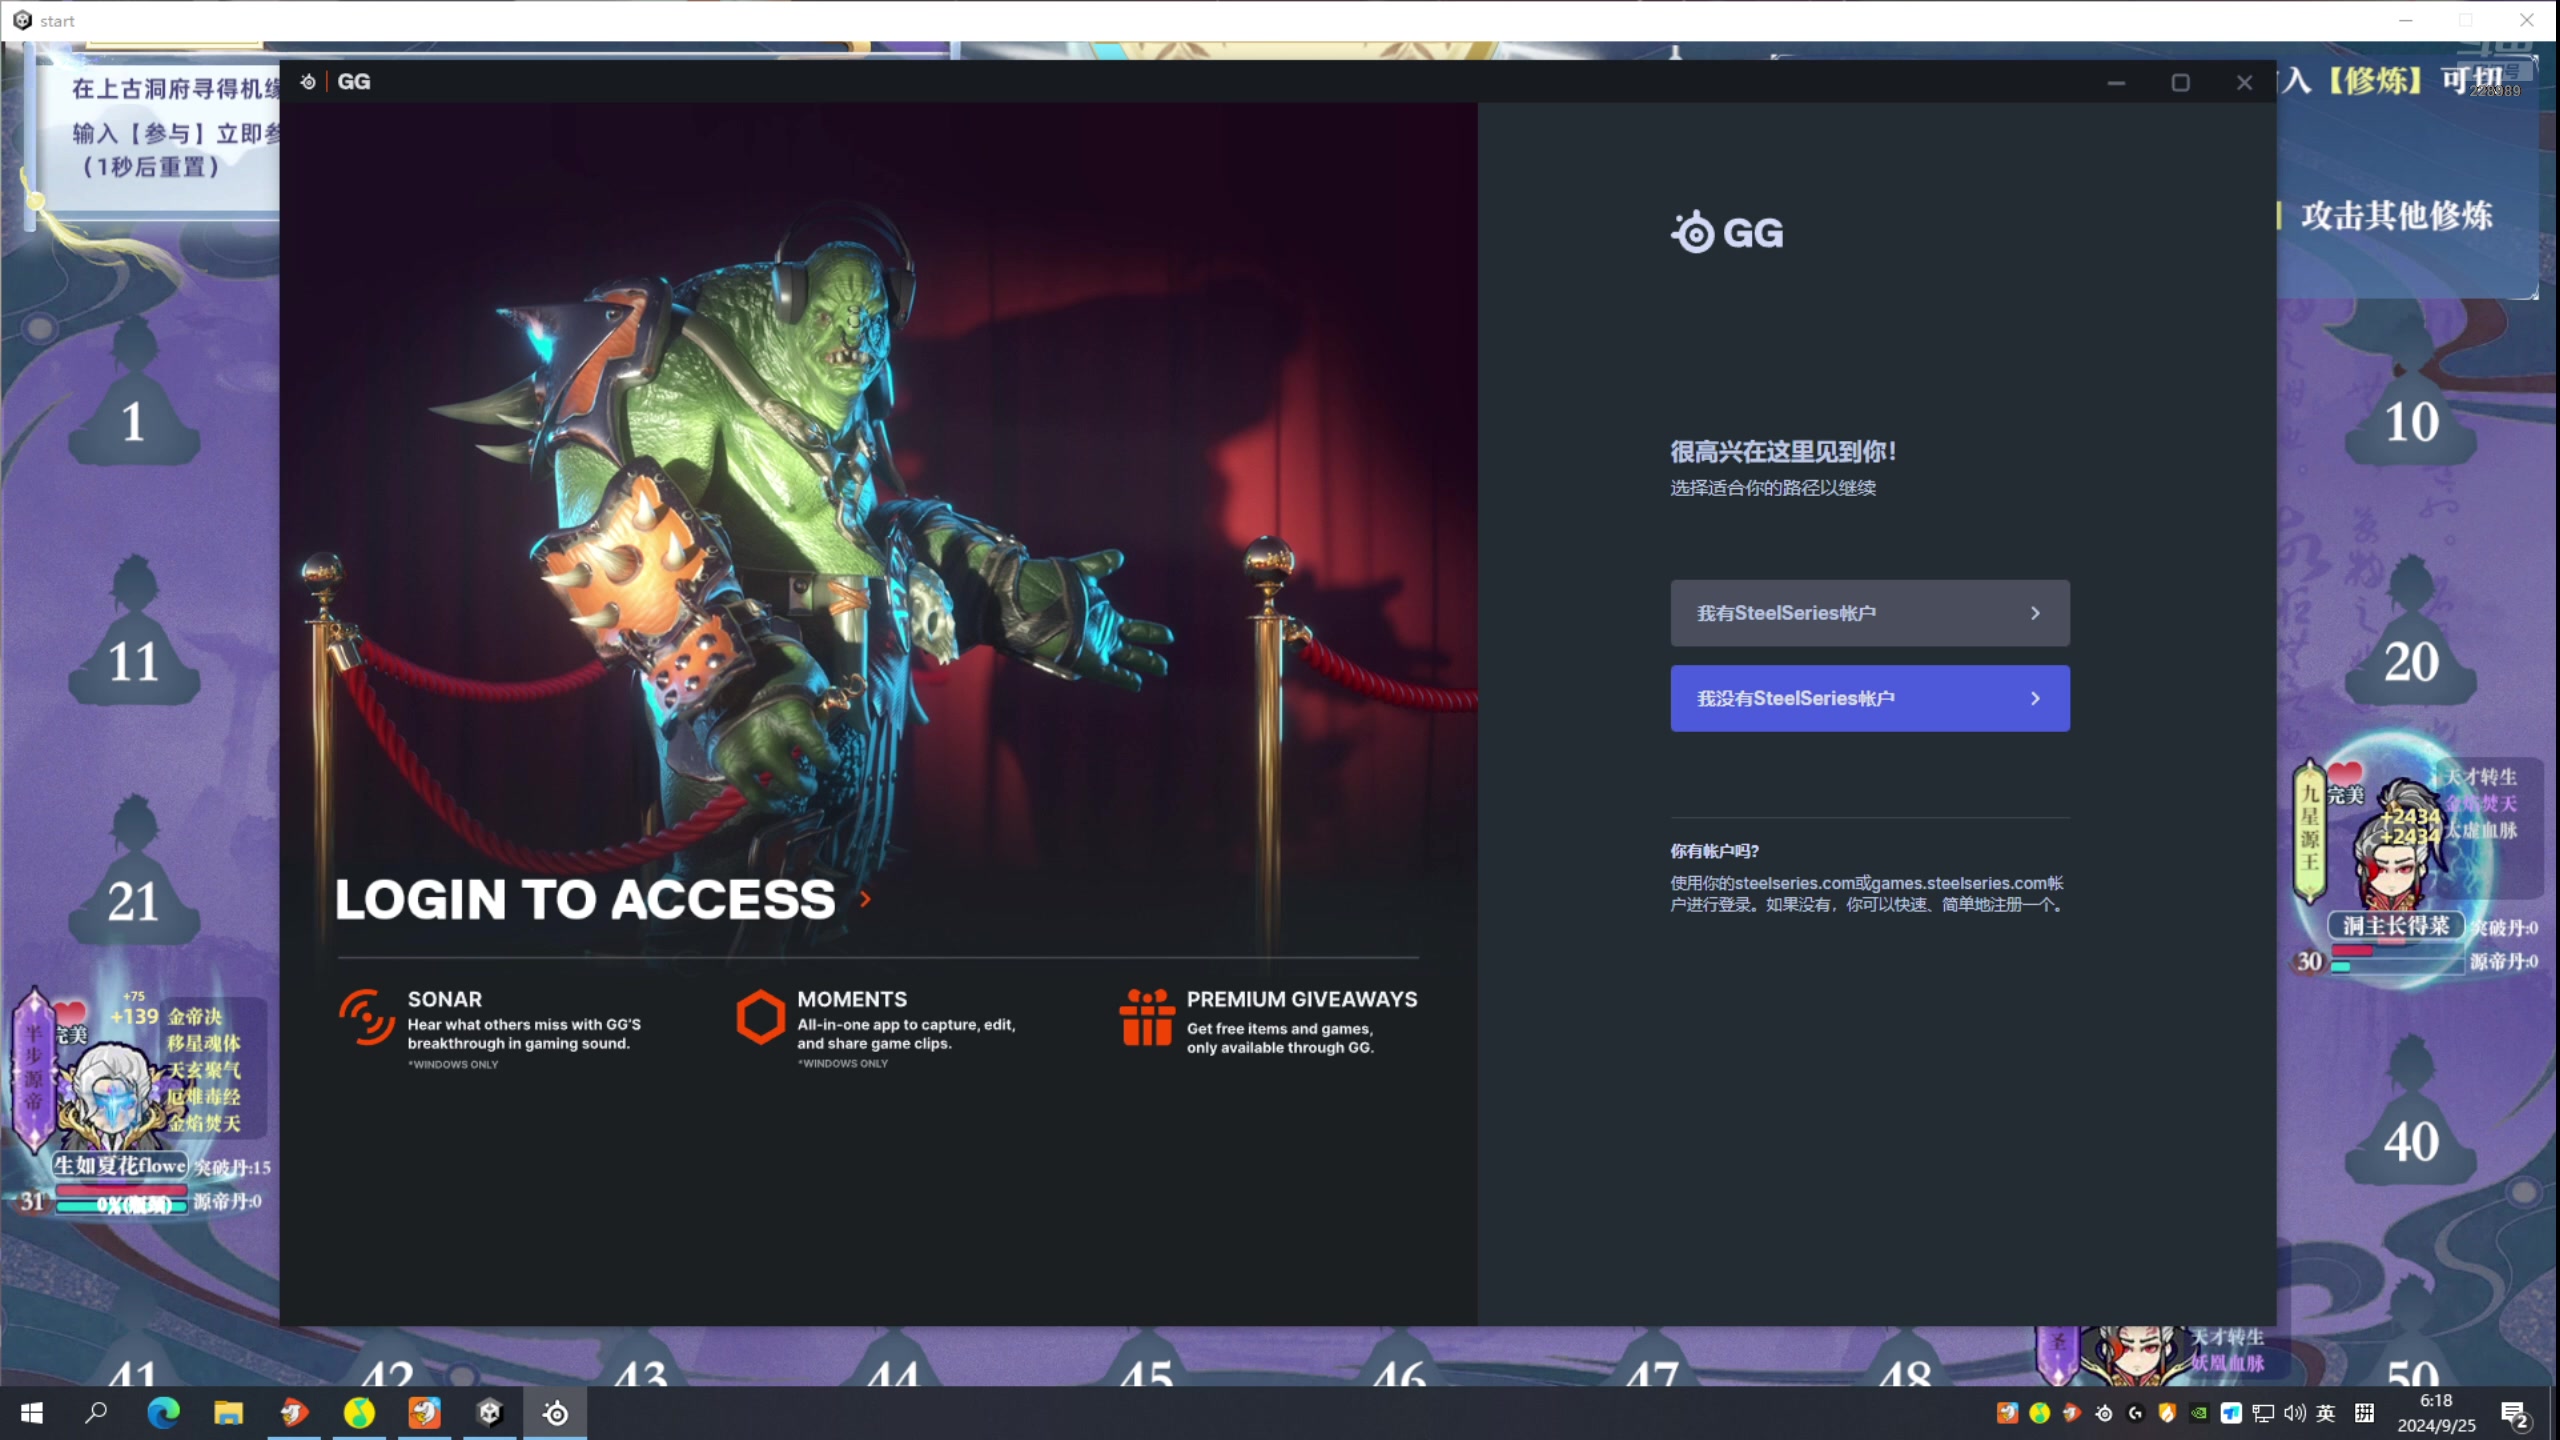2560x1440 pixels.
Task: Minimize the GG window
Action: 2116,83
